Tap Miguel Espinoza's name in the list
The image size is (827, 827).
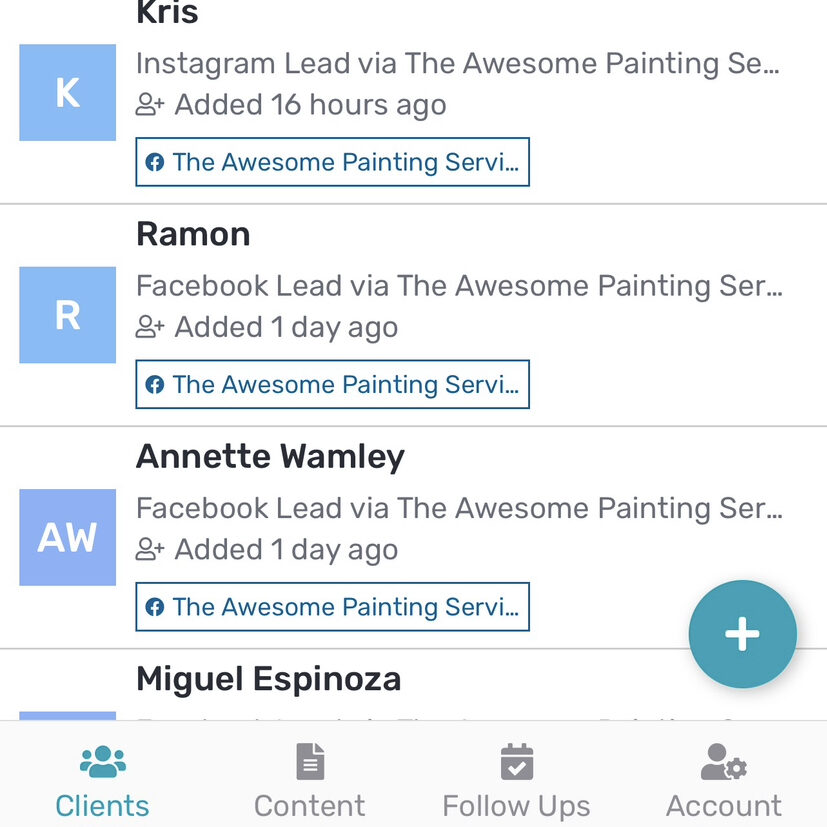coord(268,679)
